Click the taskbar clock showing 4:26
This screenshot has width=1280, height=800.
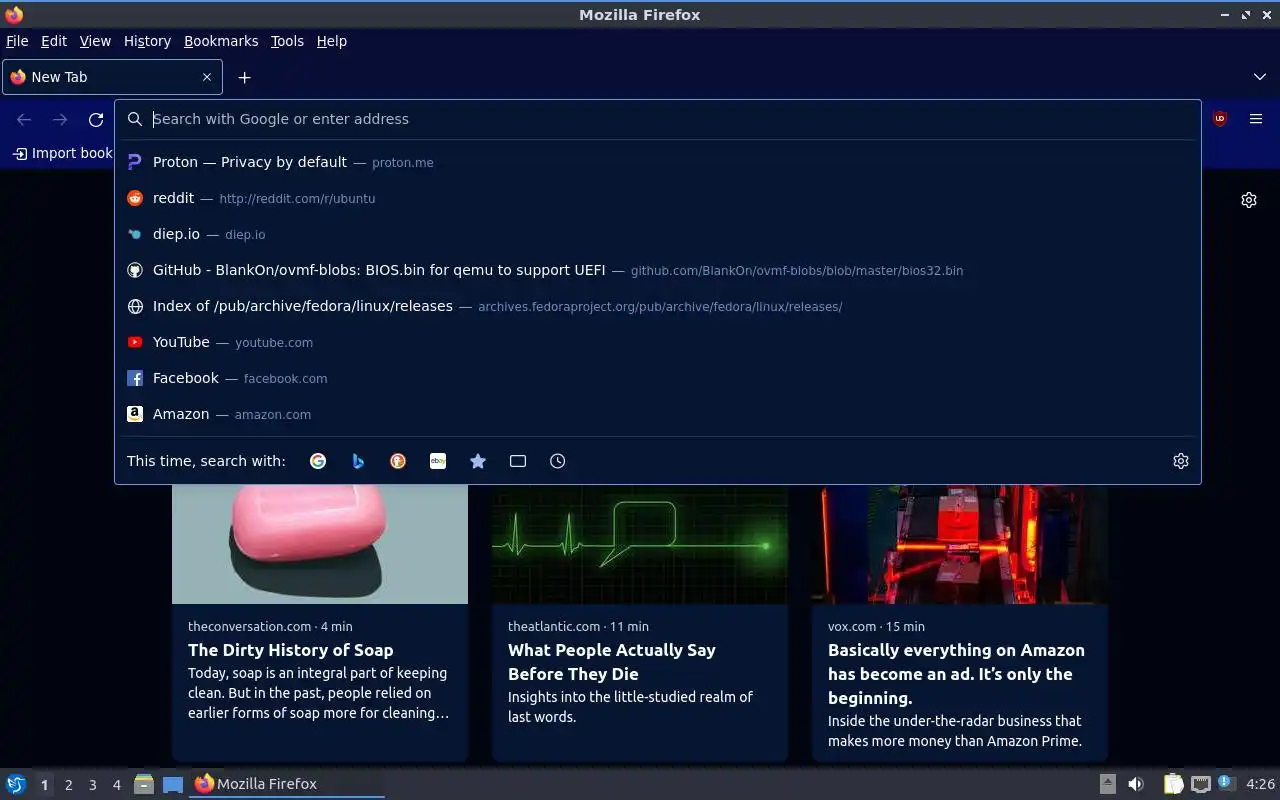(1261, 784)
